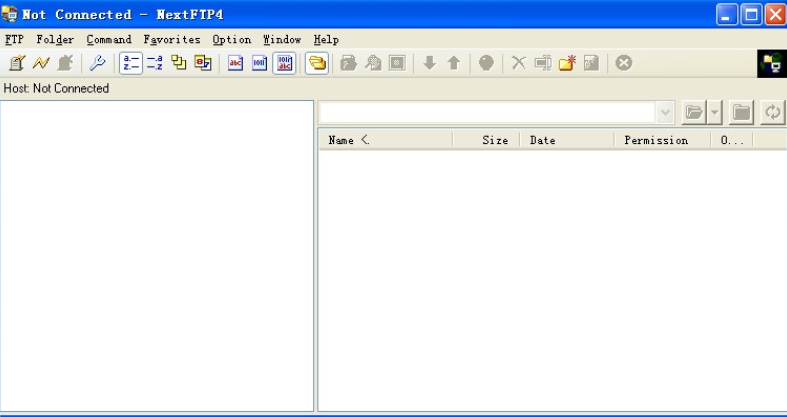Screen dimensions: 787x417
Task: Click the host list notepad icon
Action: pyautogui.click(x=17, y=63)
